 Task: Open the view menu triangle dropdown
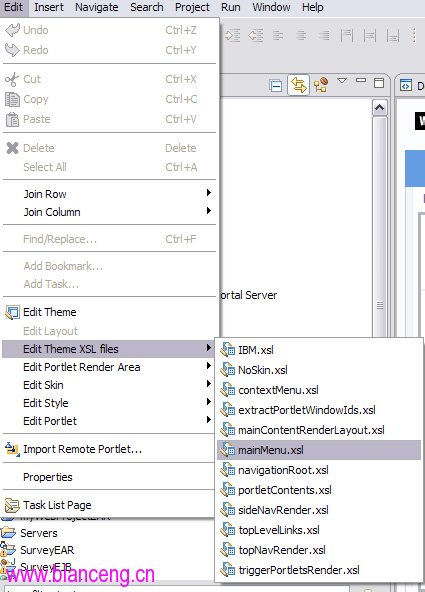342,81
